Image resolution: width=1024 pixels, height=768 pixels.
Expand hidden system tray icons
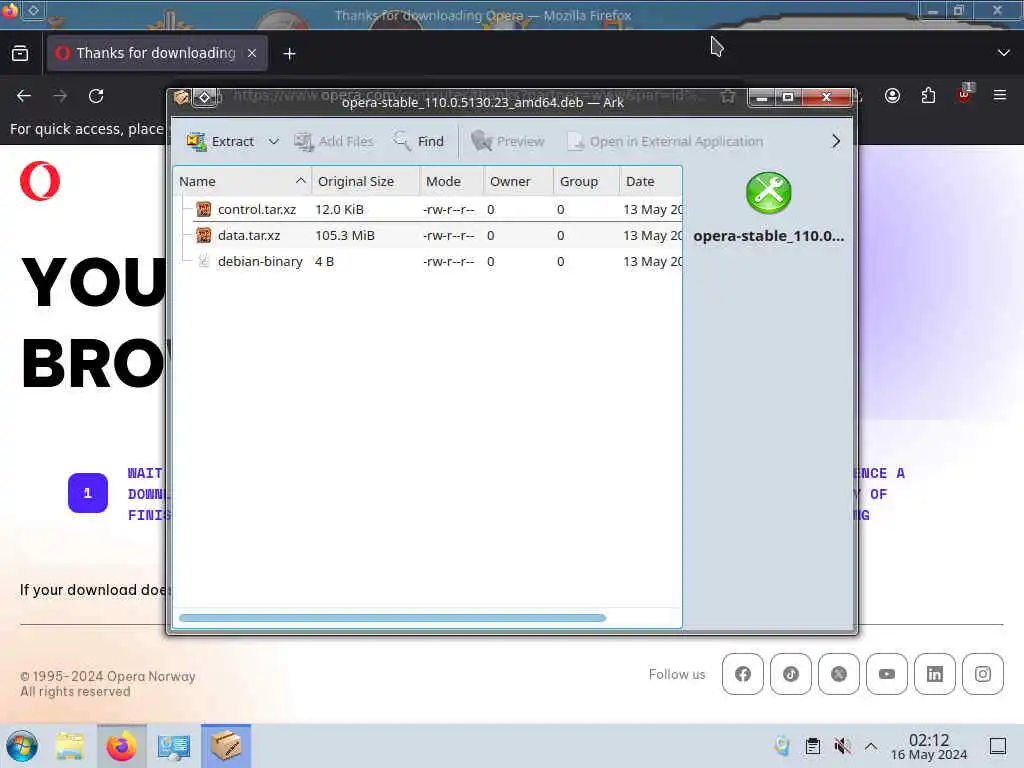pyautogui.click(x=871, y=746)
